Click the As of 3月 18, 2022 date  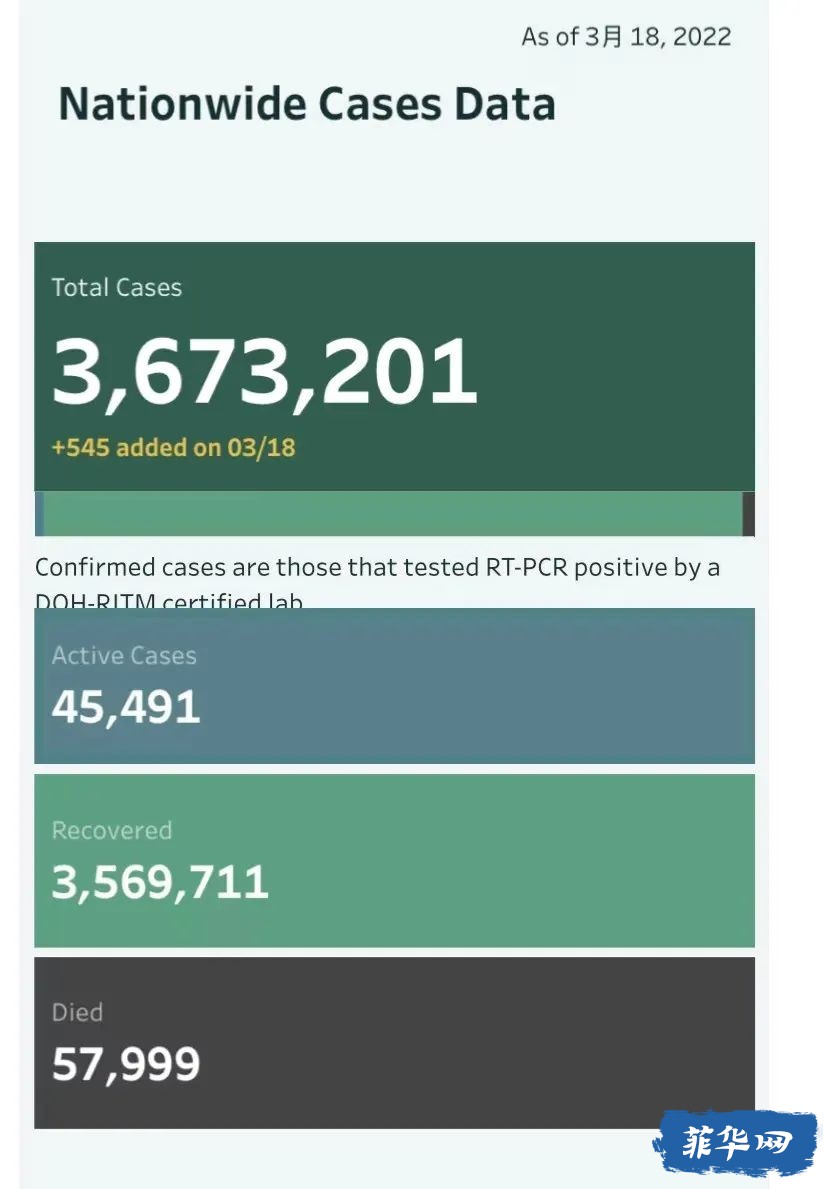pos(626,36)
